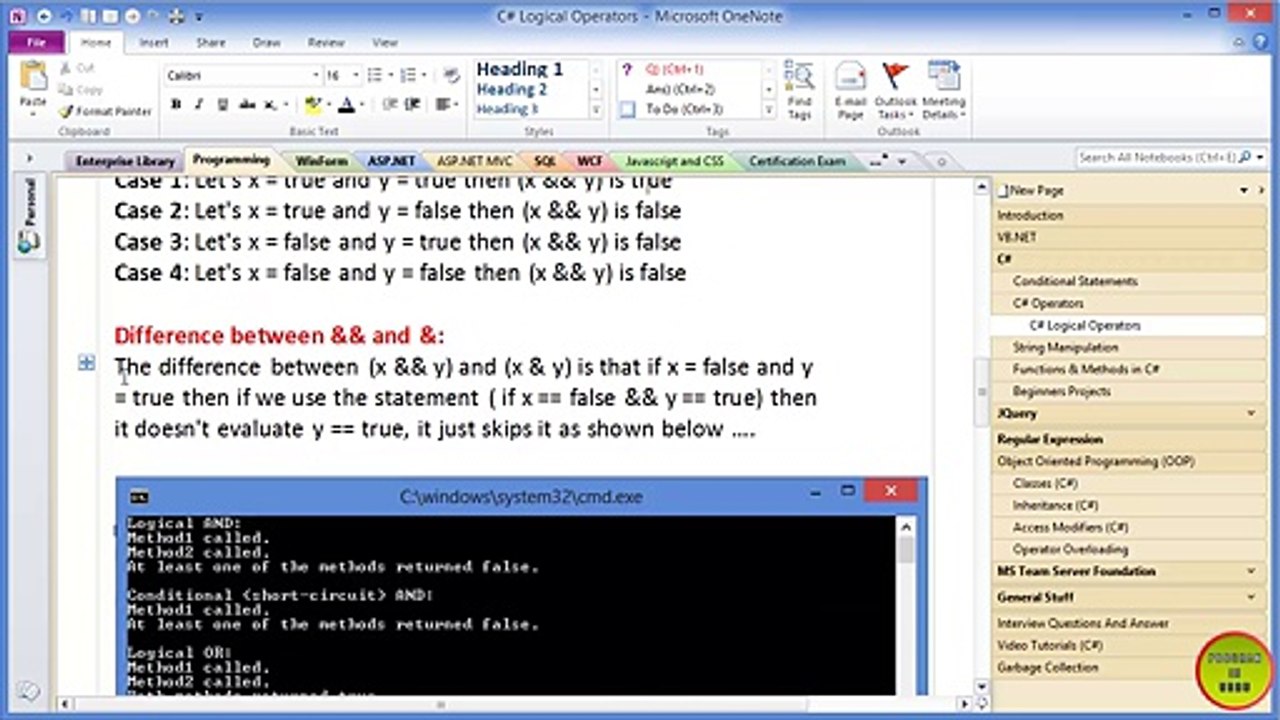Apply the text highlight color
1280x720 pixels.
[313, 104]
